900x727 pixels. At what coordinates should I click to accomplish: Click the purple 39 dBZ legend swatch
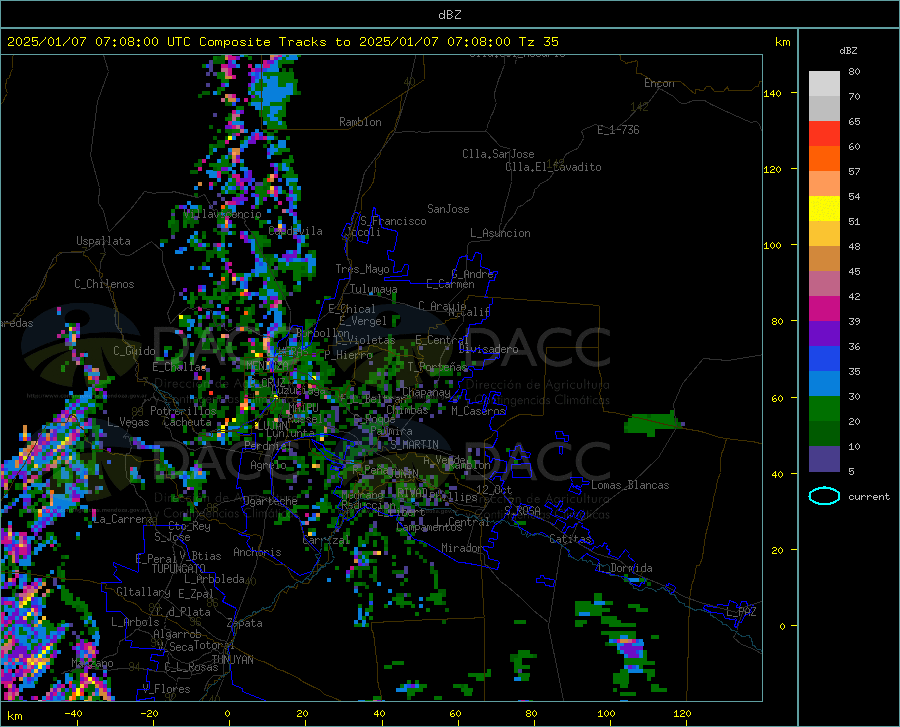824,333
